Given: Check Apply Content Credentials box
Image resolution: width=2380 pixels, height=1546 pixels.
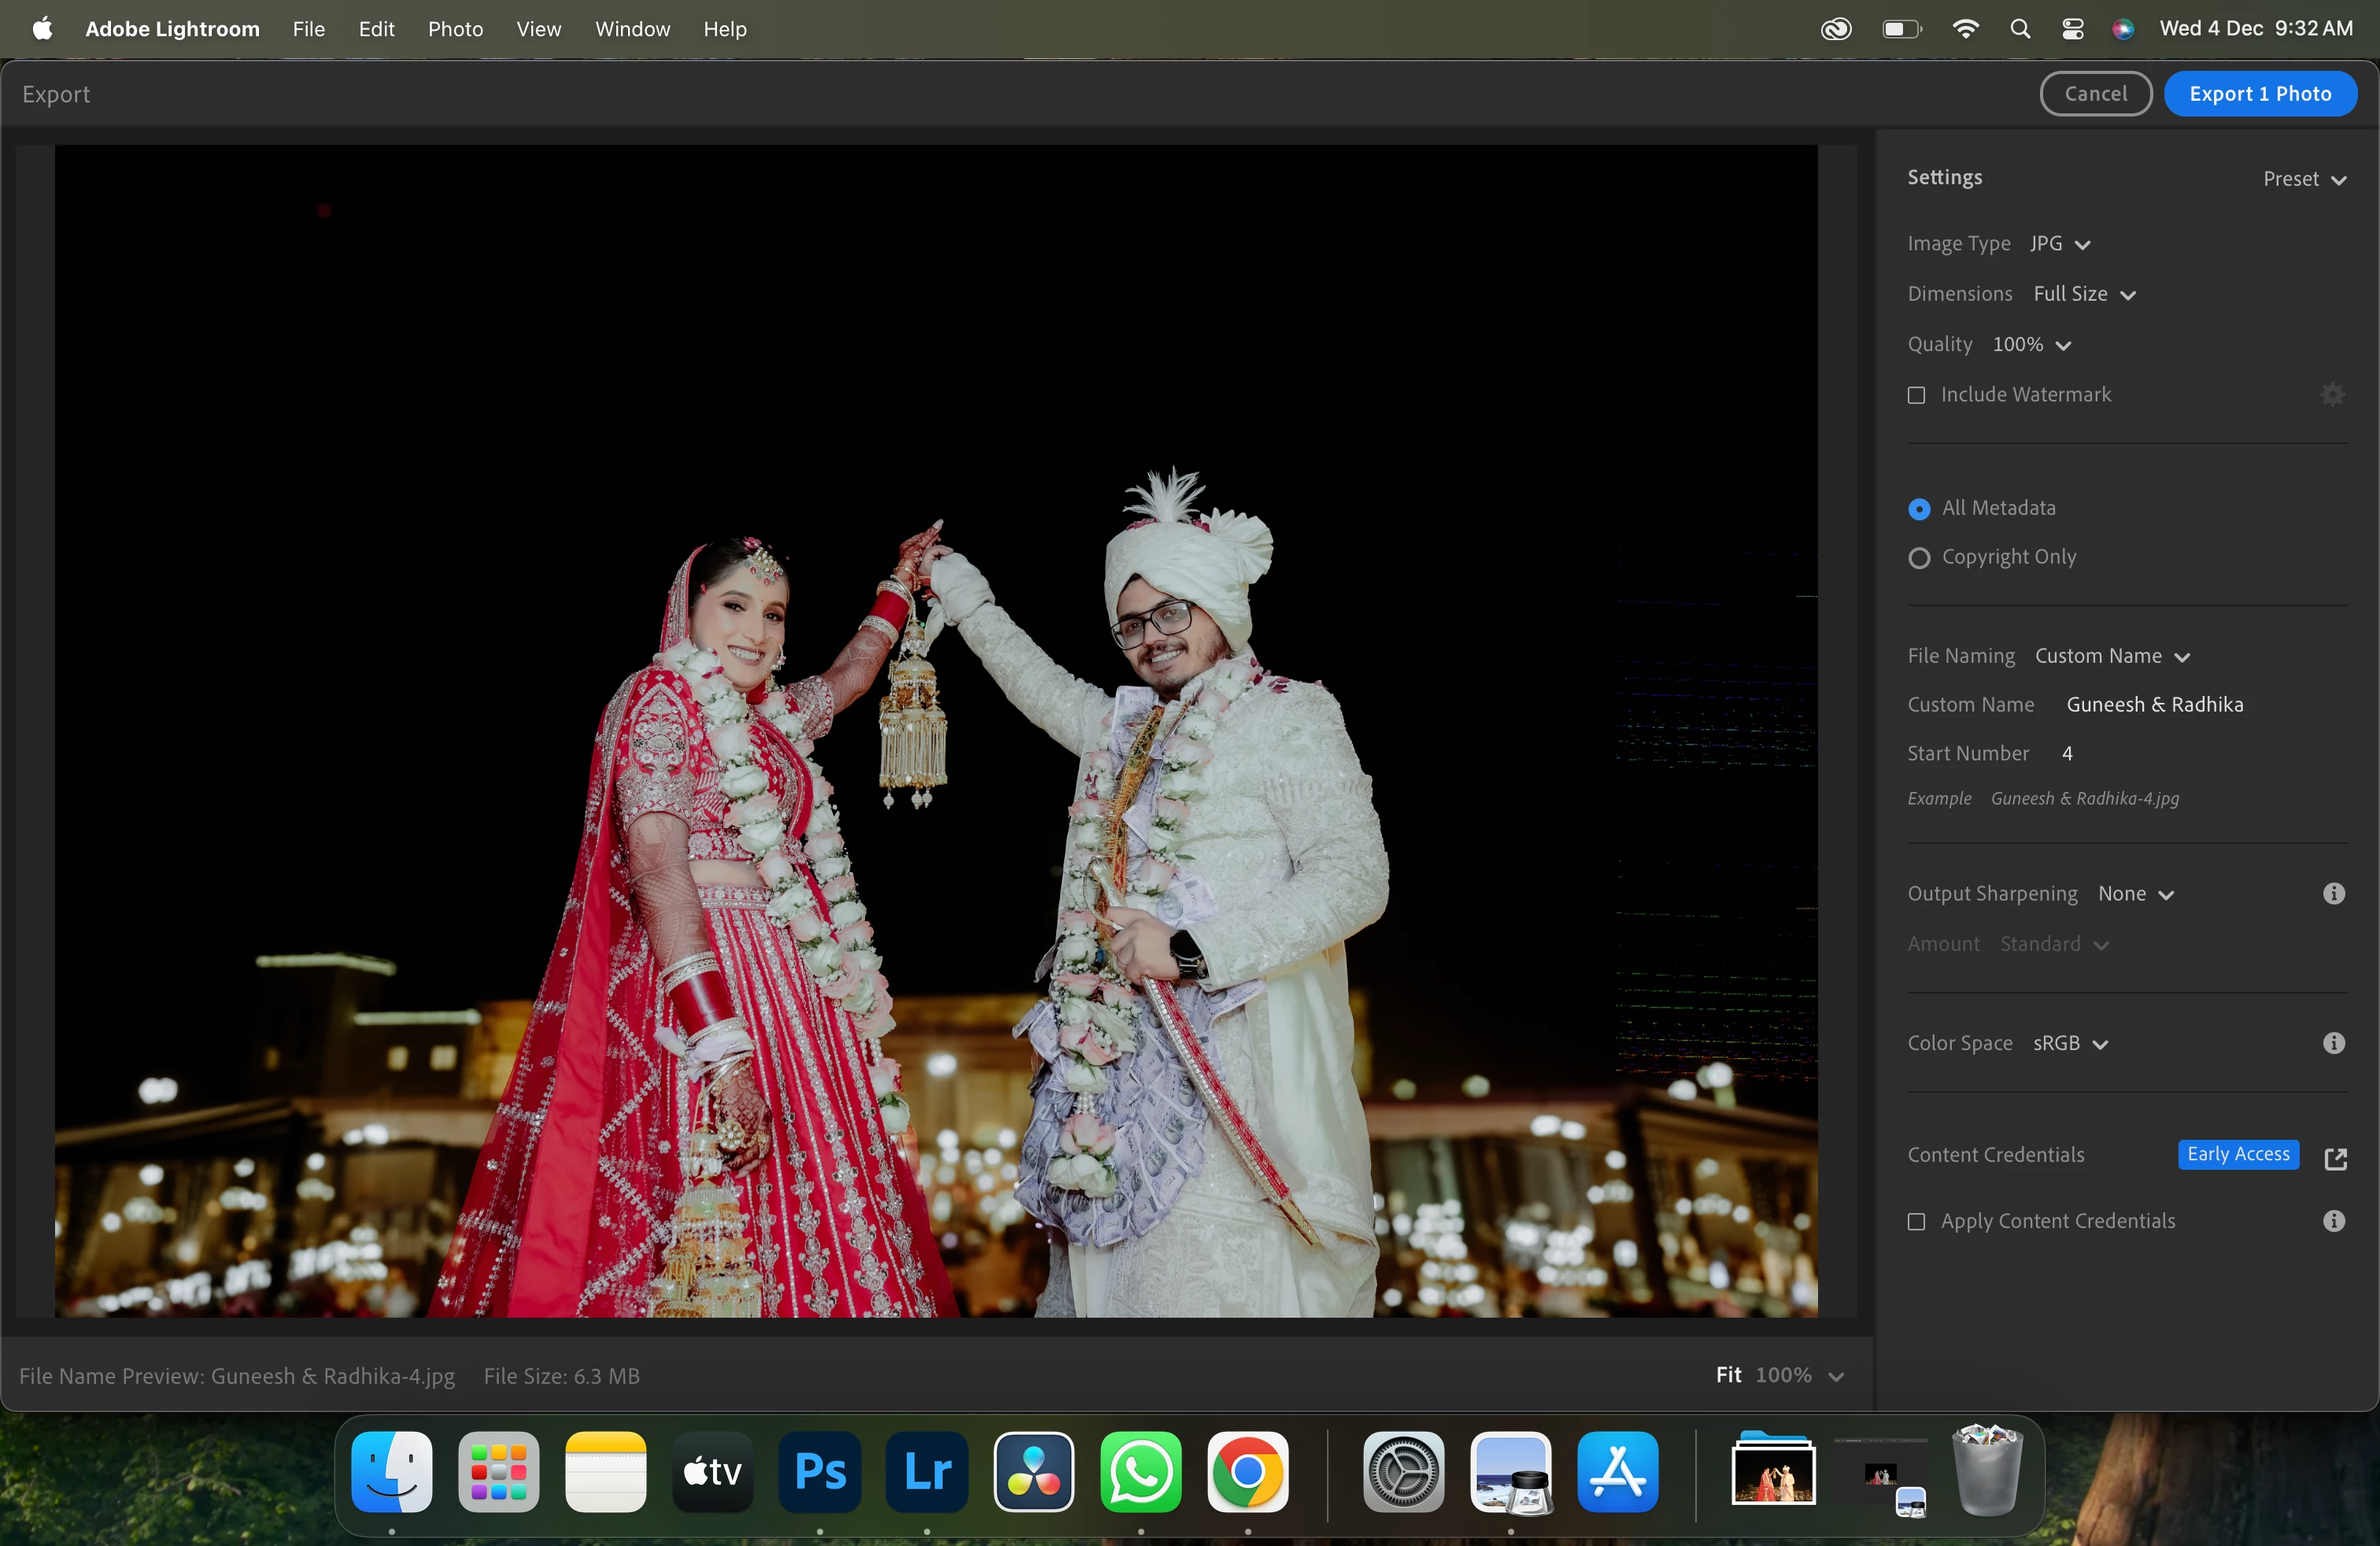Looking at the screenshot, I should 1916,1222.
